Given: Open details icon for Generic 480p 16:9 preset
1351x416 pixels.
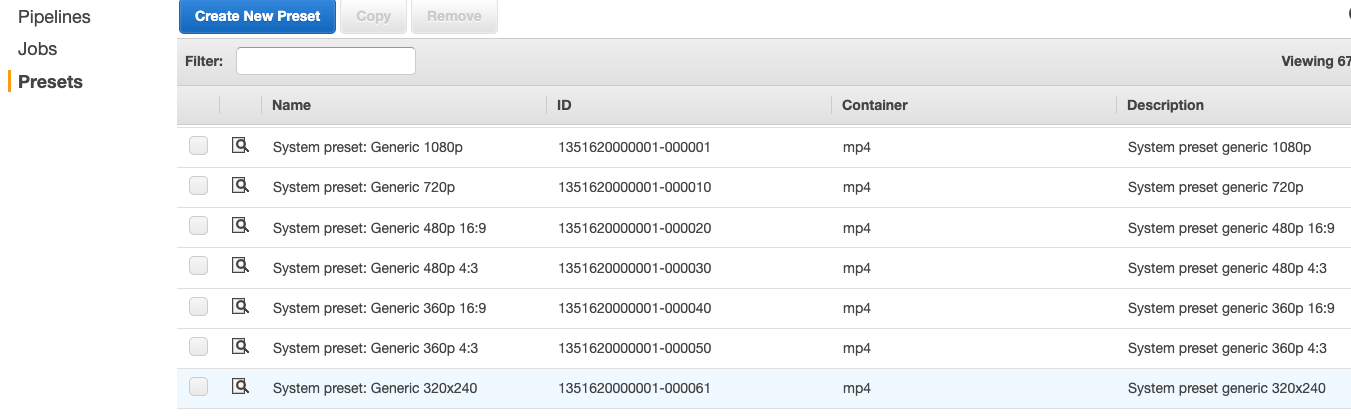Looking at the screenshot, I should coord(240,226).
